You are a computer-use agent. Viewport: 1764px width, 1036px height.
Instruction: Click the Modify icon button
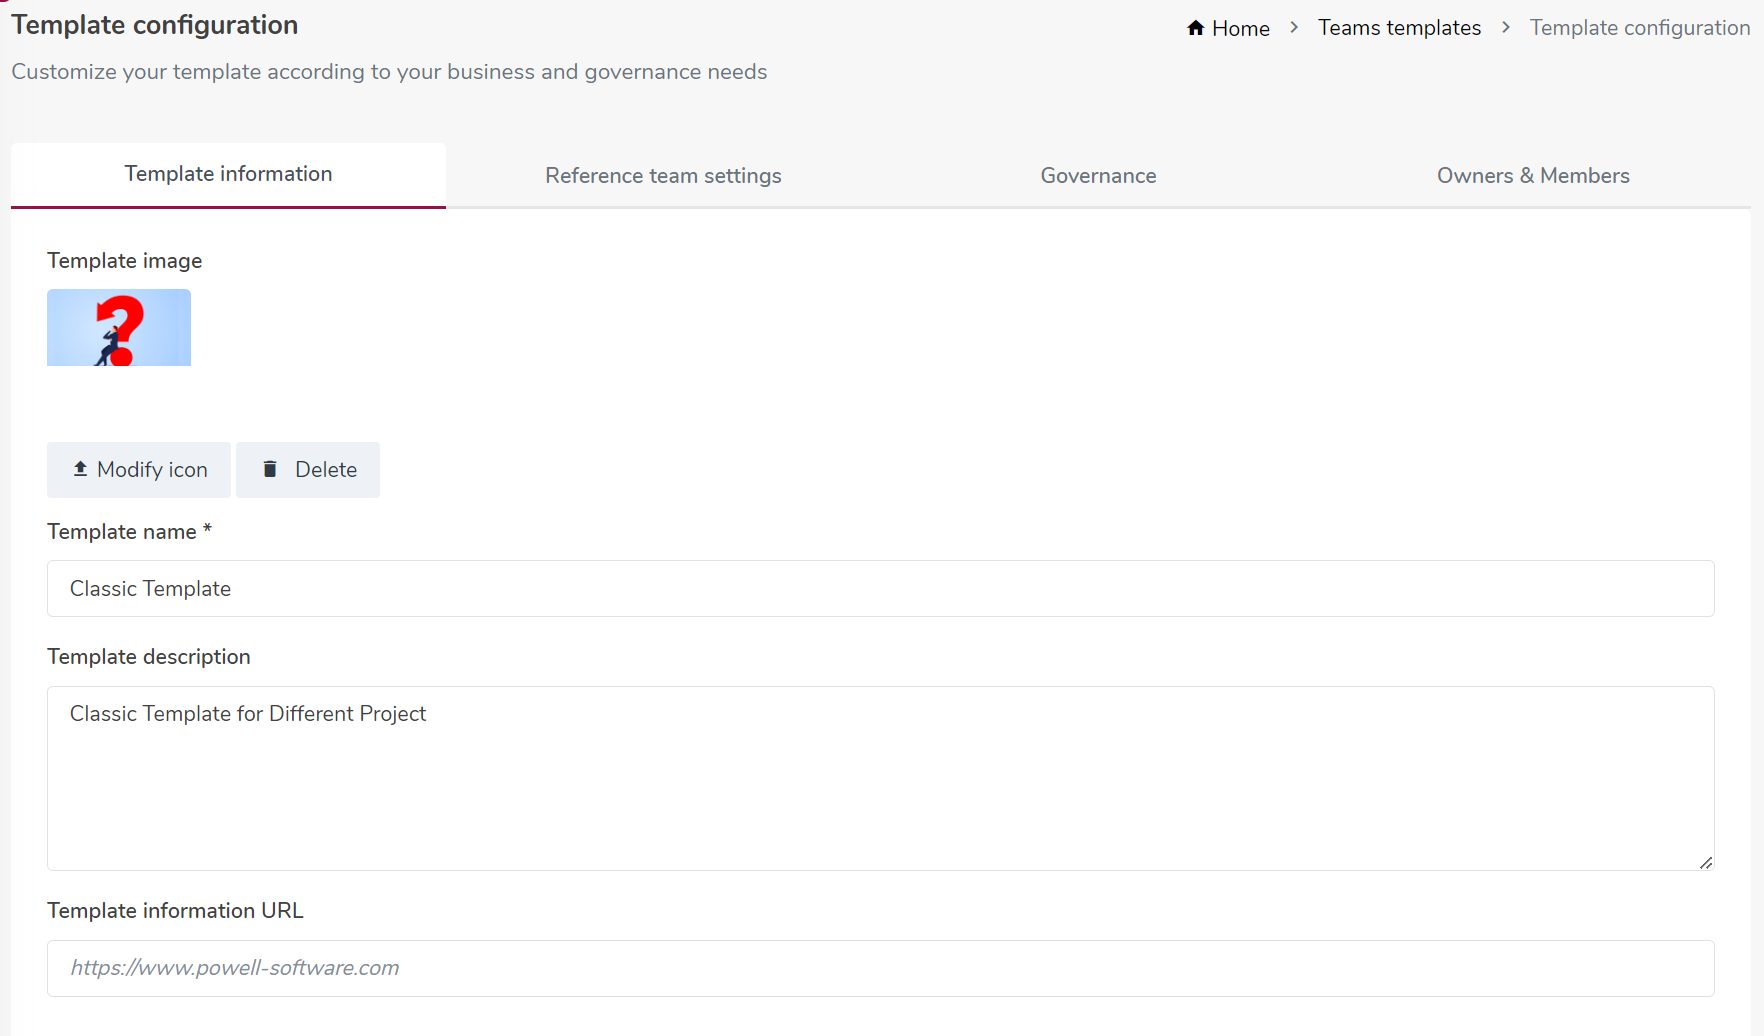(x=138, y=469)
